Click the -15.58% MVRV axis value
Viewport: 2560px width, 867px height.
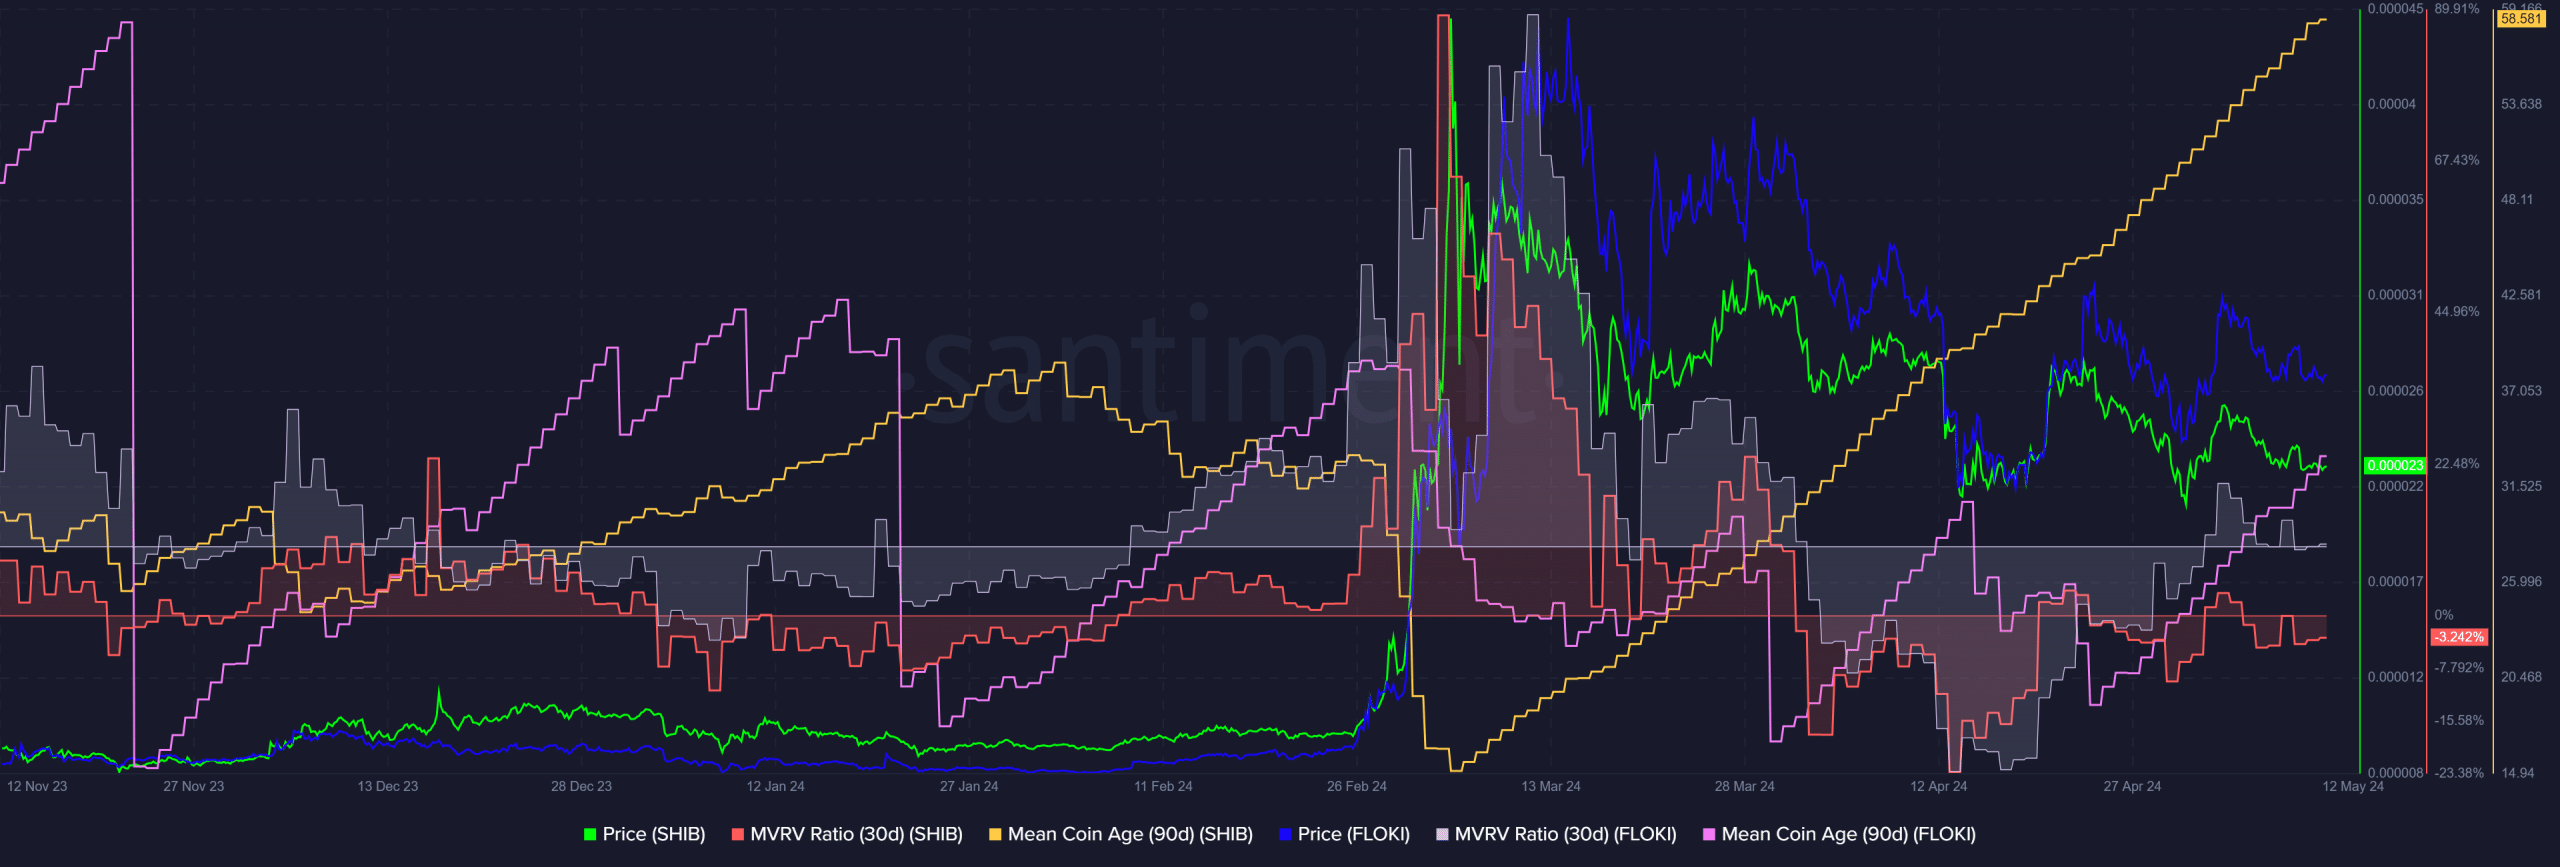pyautogui.click(x=2458, y=720)
